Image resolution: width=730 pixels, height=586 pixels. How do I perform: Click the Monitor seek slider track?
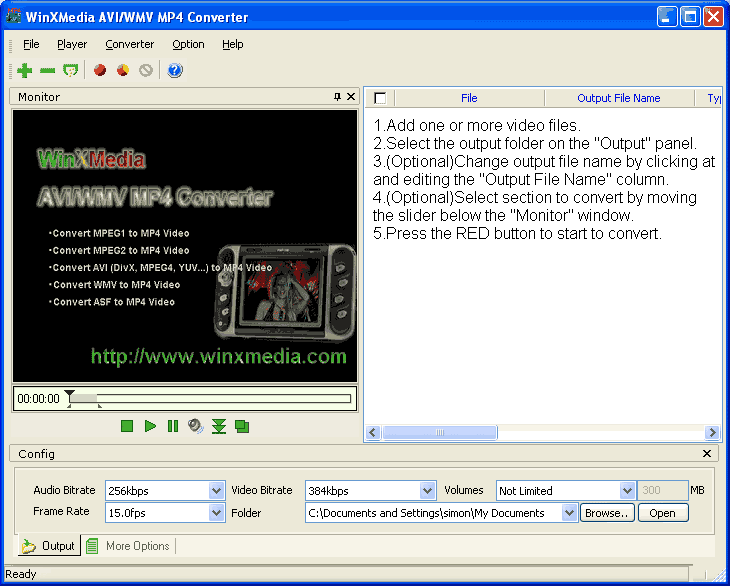point(210,398)
